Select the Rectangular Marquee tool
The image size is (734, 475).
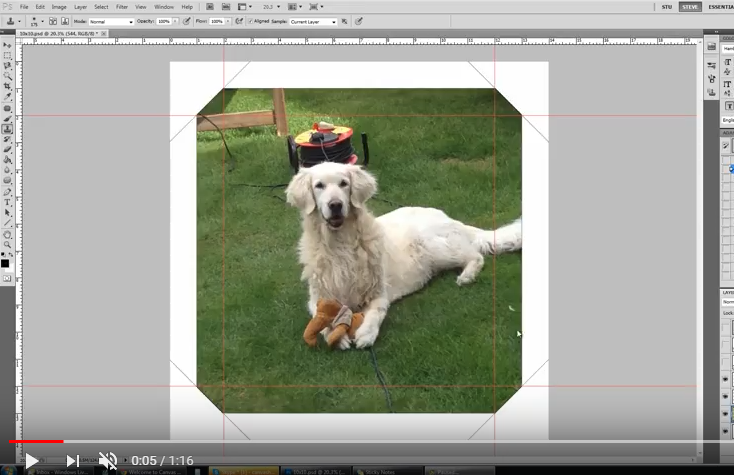pos(7,55)
